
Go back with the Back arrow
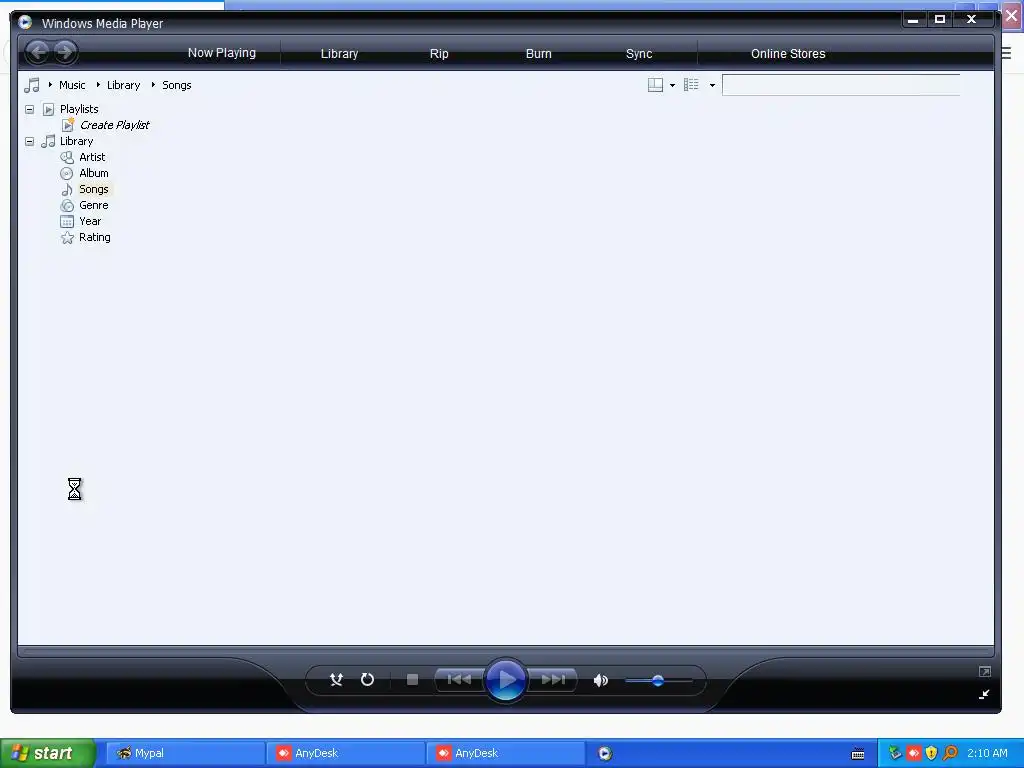coord(39,52)
